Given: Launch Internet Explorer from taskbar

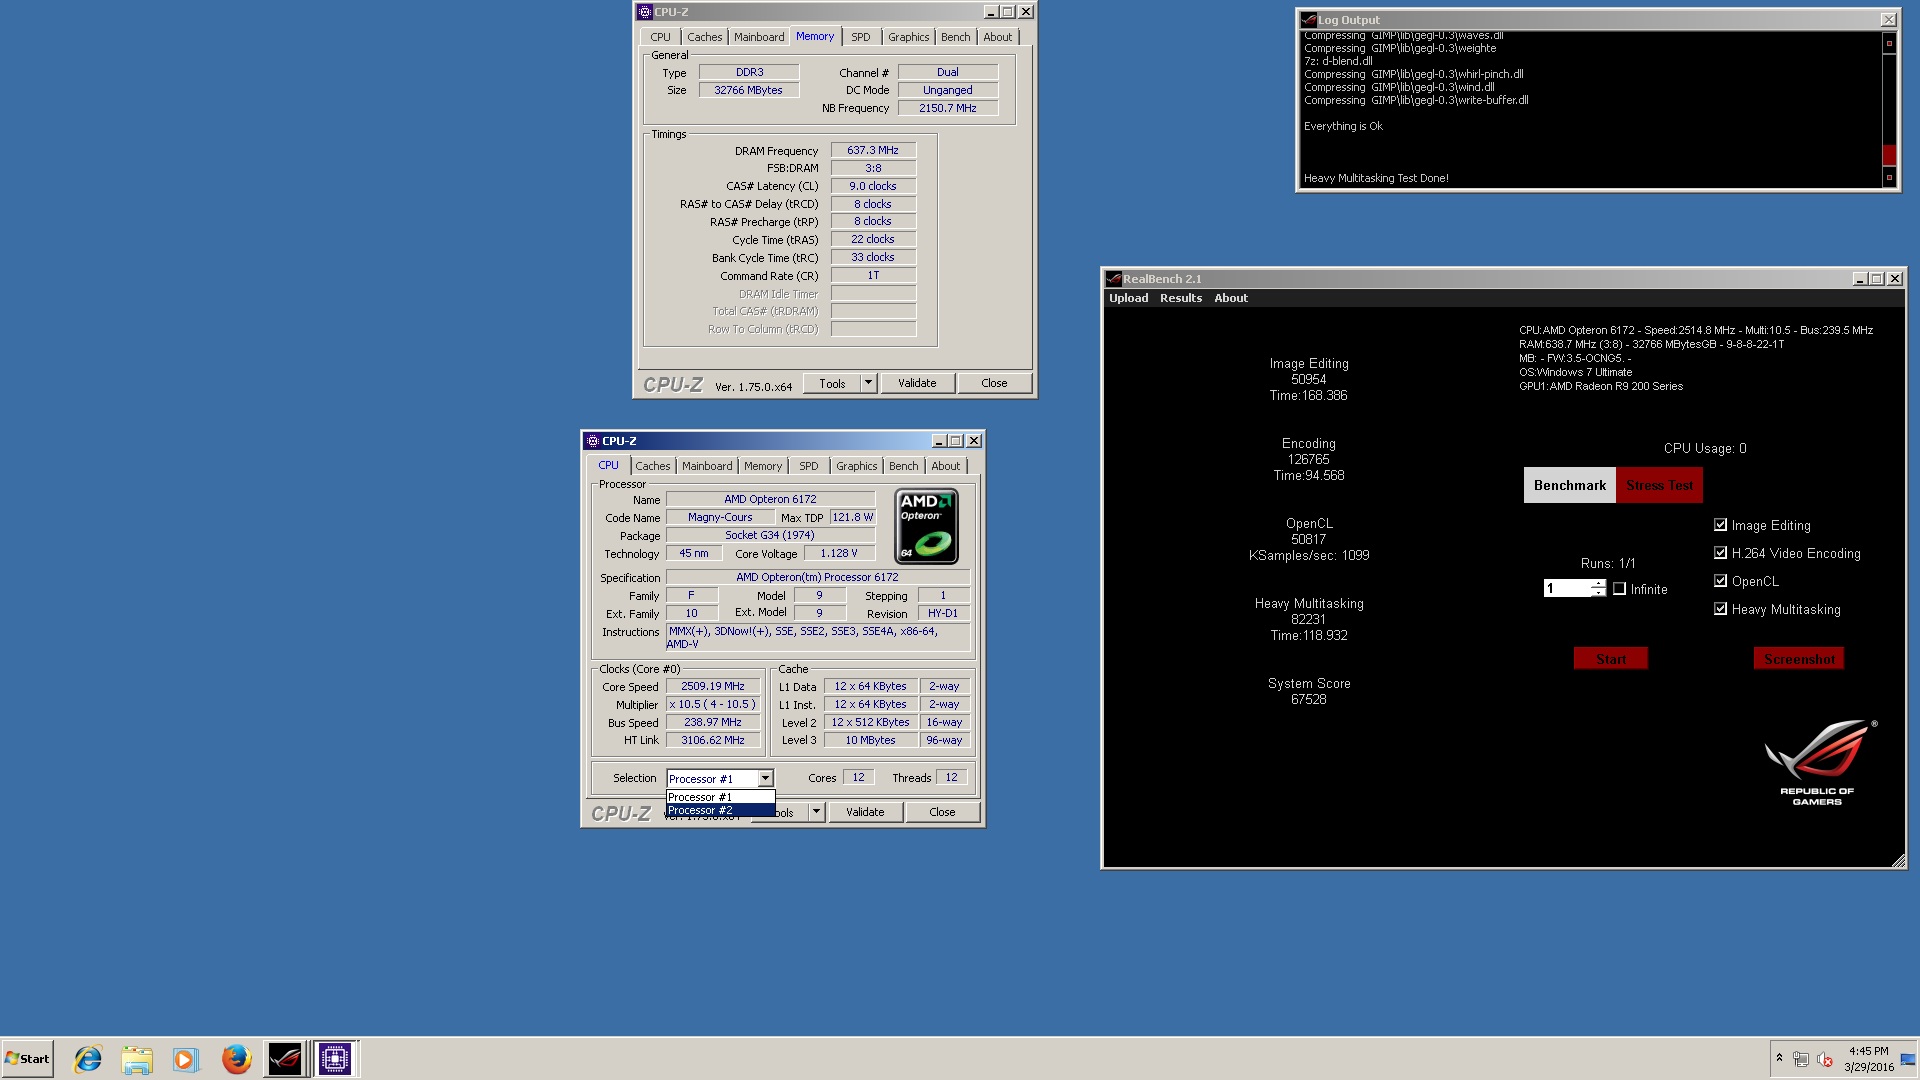Looking at the screenshot, I should tap(88, 1059).
